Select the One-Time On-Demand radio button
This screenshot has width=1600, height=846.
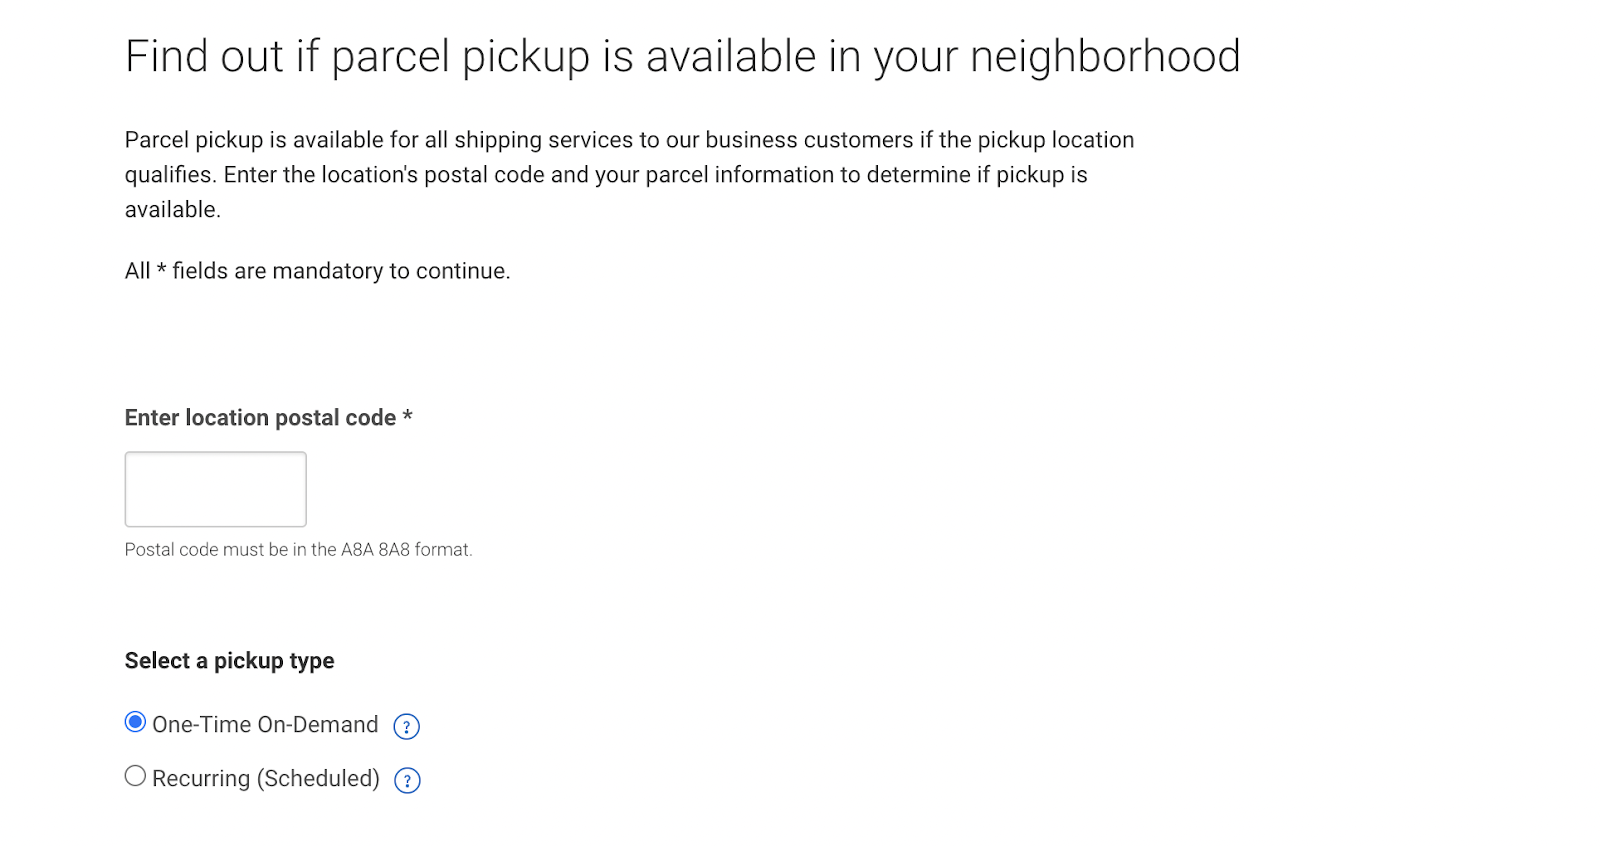[x=135, y=722]
